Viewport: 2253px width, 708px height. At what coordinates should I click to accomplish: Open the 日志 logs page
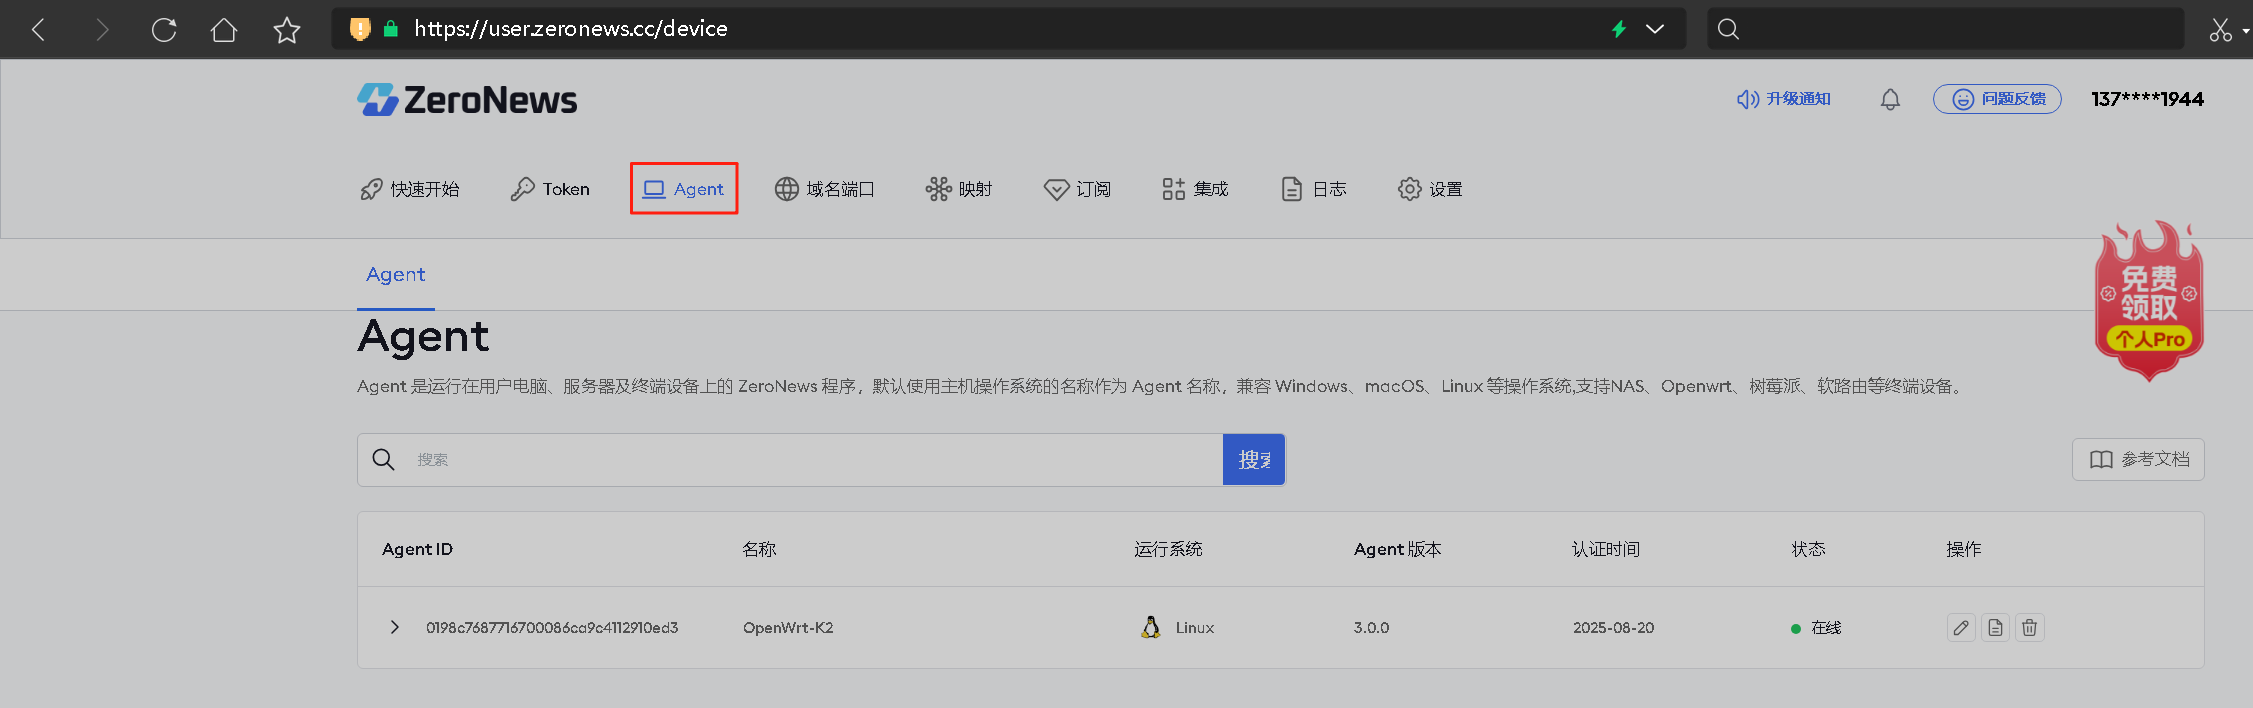pyautogui.click(x=1314, y=189)
